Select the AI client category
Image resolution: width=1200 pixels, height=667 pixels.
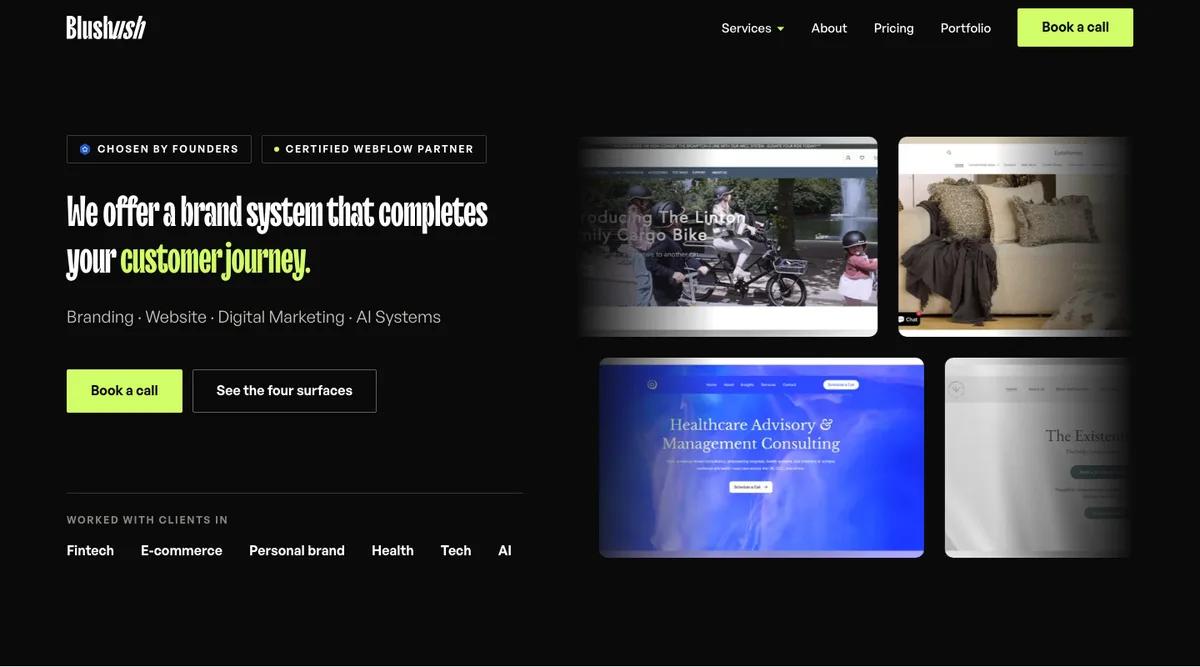click(x=504, y=550)
